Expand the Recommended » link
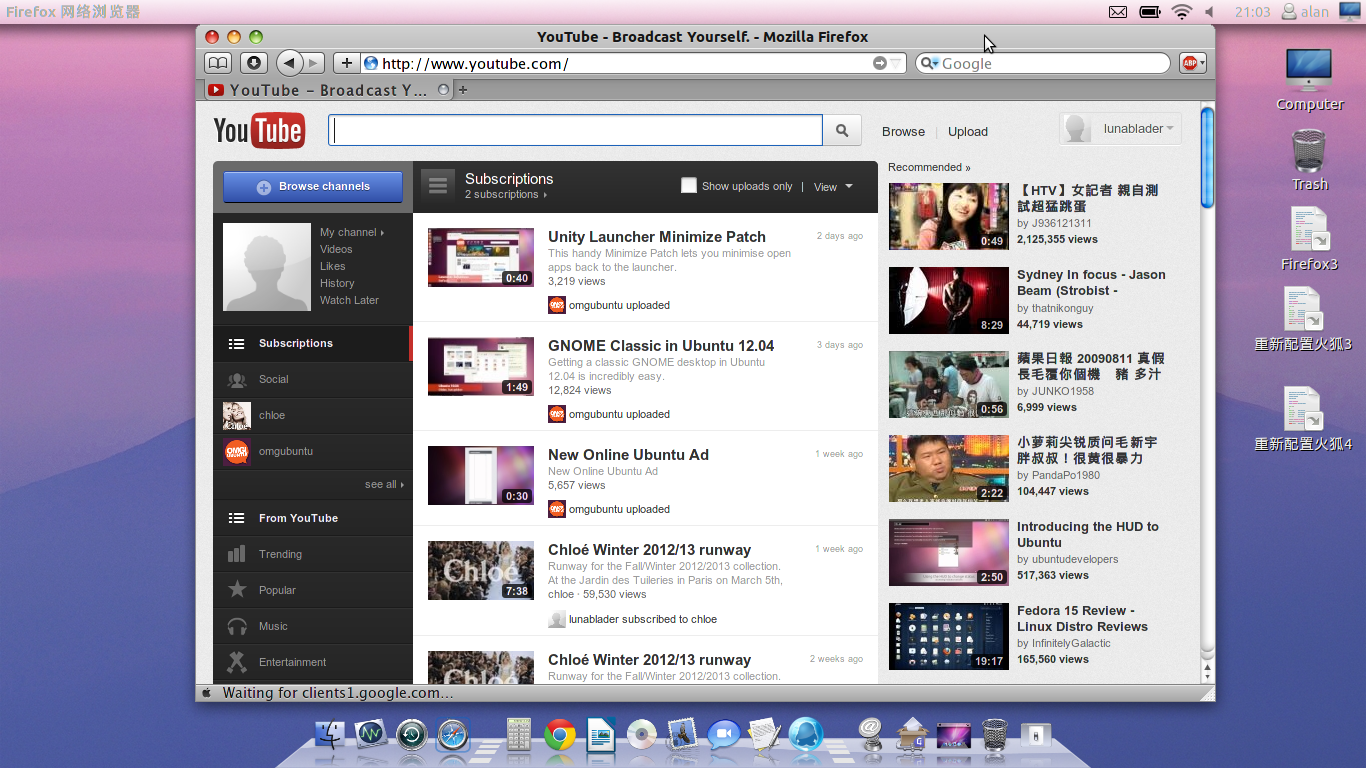Viewport: 1366px width, 768px height. tap(929, 167)
